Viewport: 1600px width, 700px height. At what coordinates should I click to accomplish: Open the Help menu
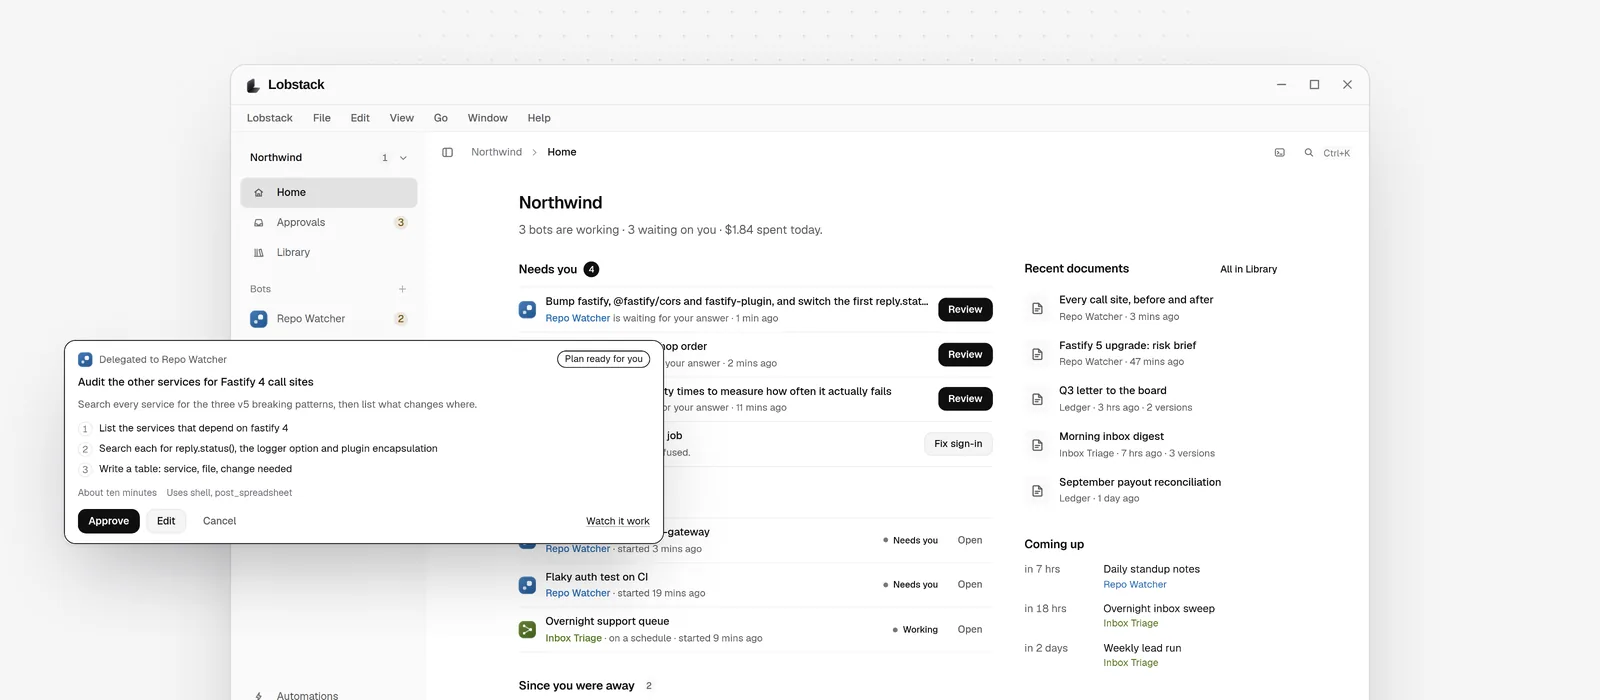click(539, 118)
